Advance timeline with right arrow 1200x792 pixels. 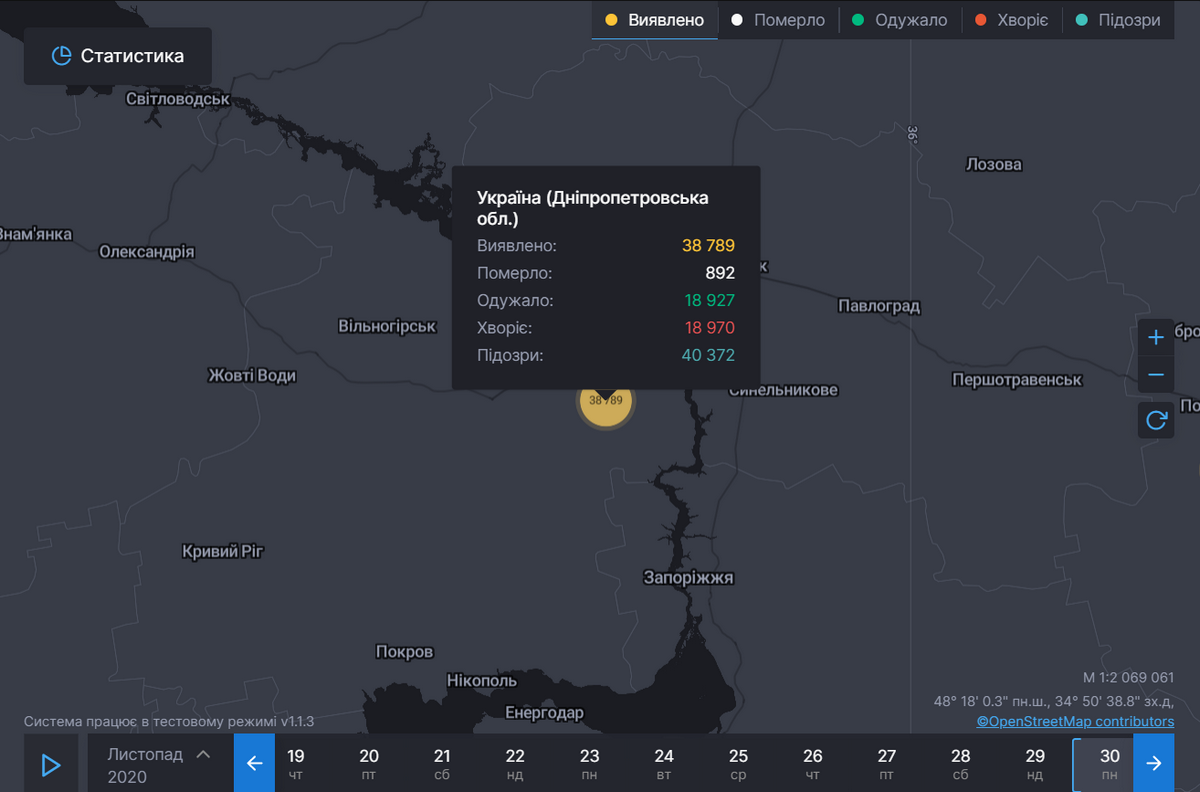tap(1154, 763)
